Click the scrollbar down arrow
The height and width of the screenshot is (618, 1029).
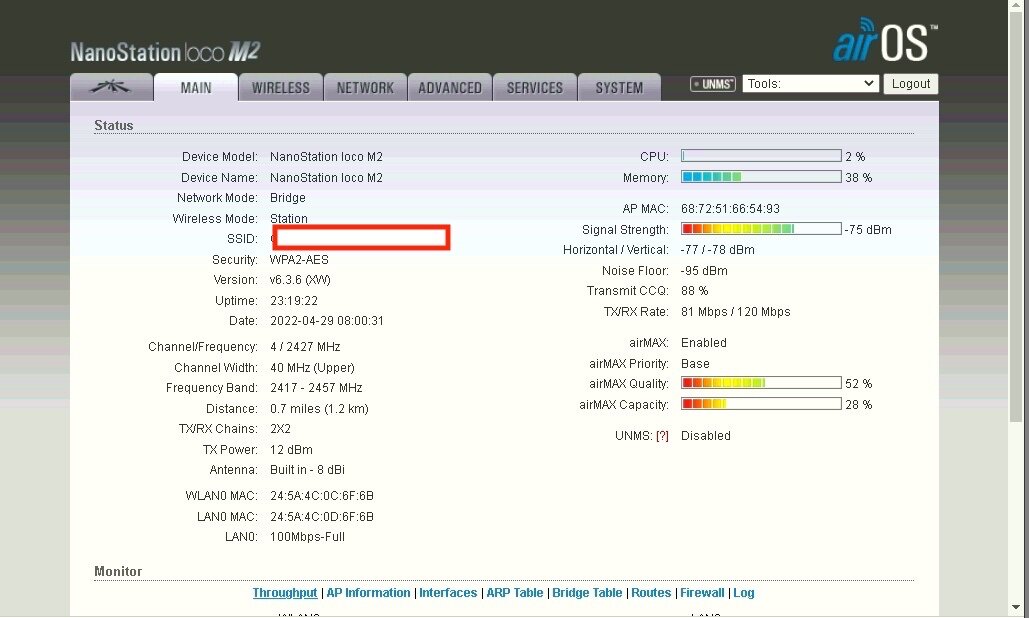[1015, 608]
